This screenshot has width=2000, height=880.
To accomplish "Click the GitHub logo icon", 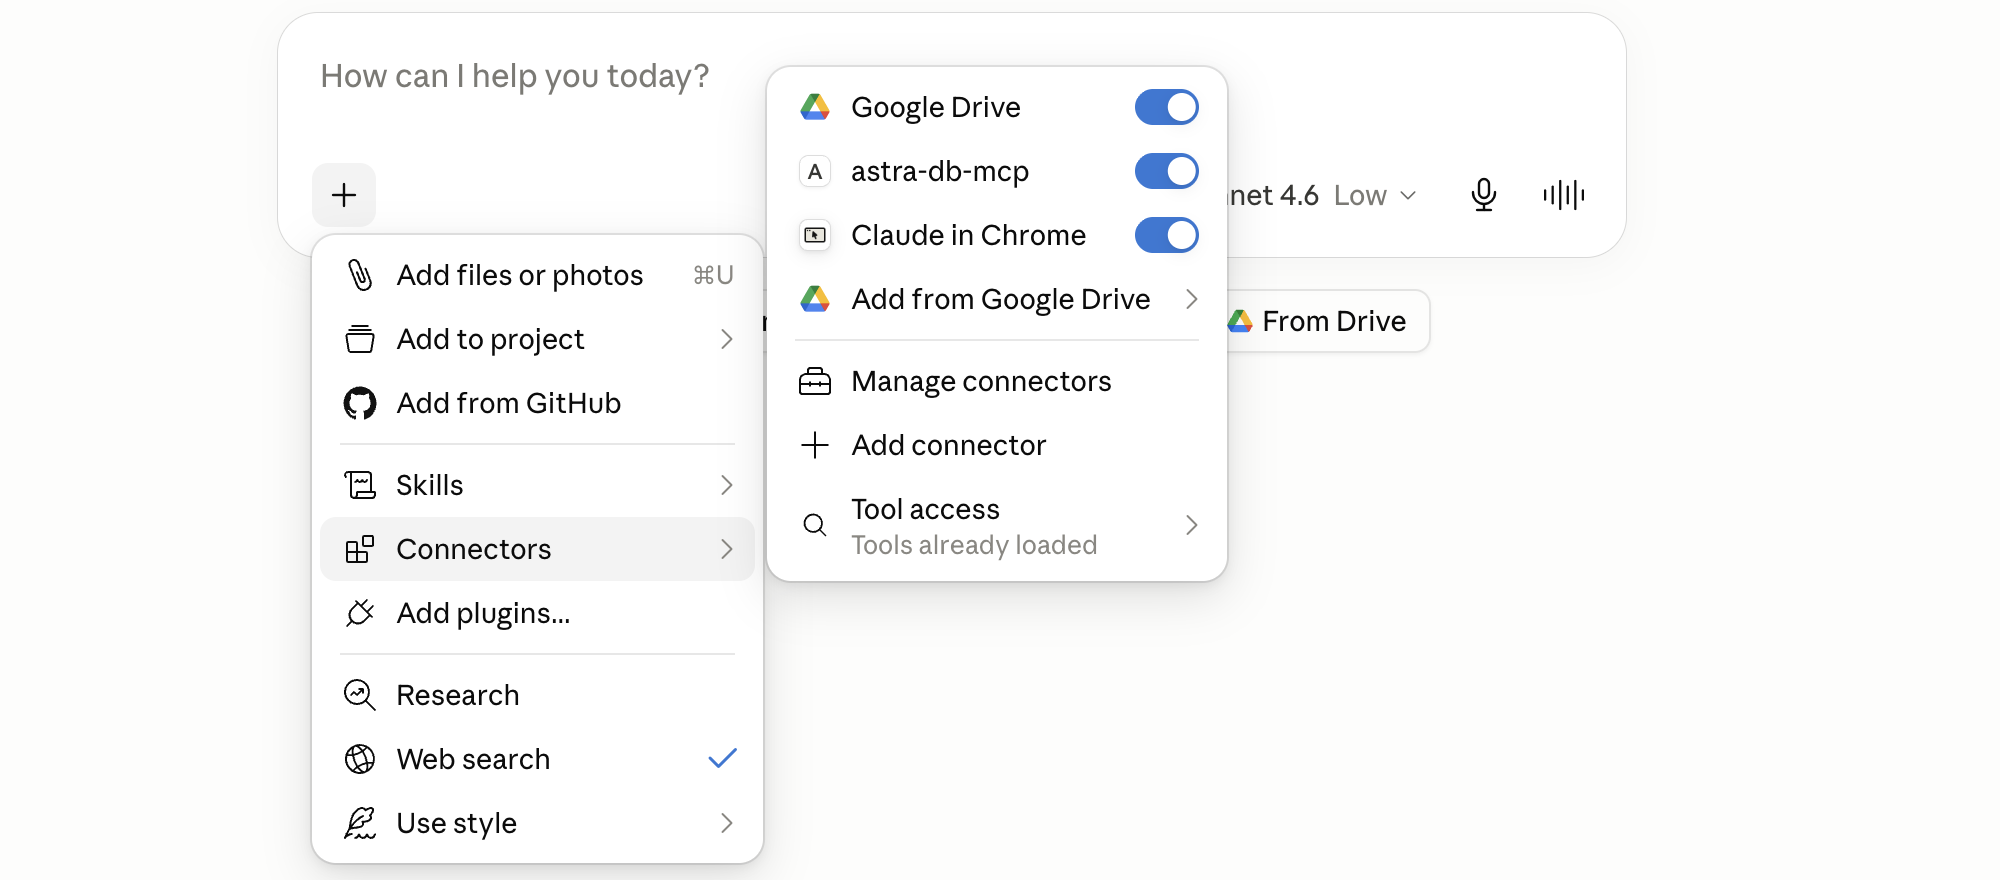I will (x=360, y=403).
